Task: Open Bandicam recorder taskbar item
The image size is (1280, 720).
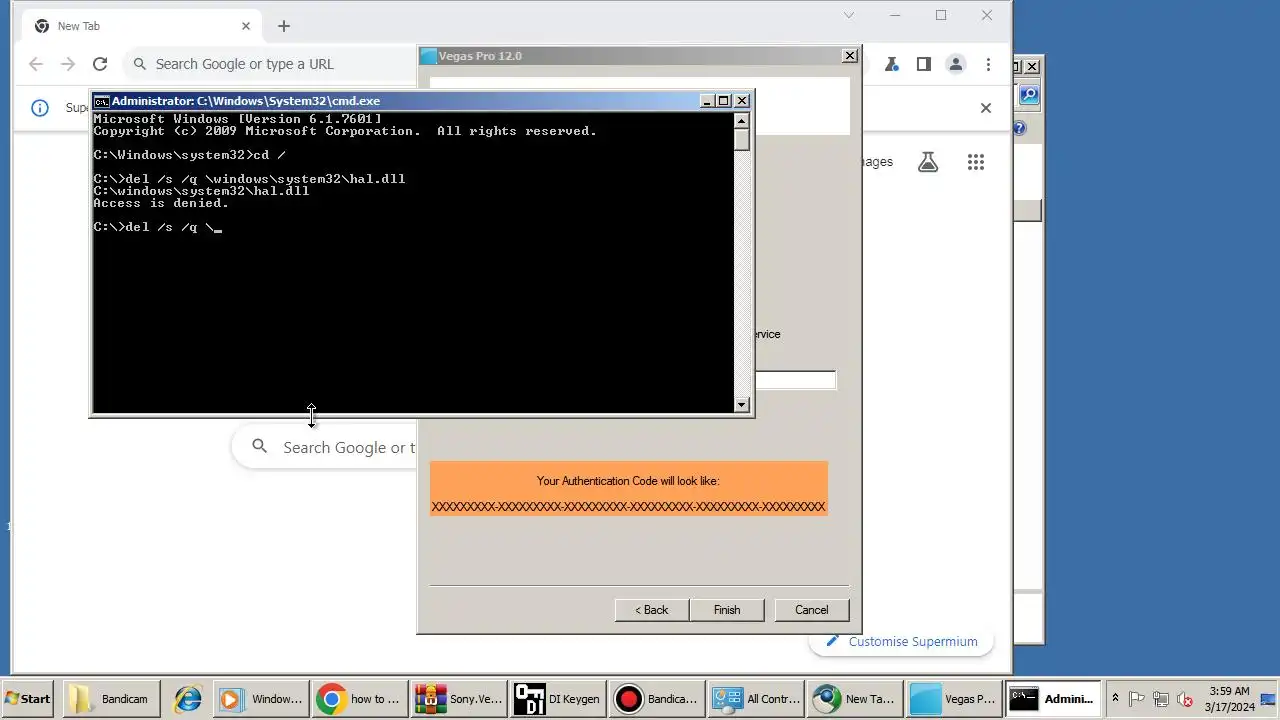Action: point(656,699)
